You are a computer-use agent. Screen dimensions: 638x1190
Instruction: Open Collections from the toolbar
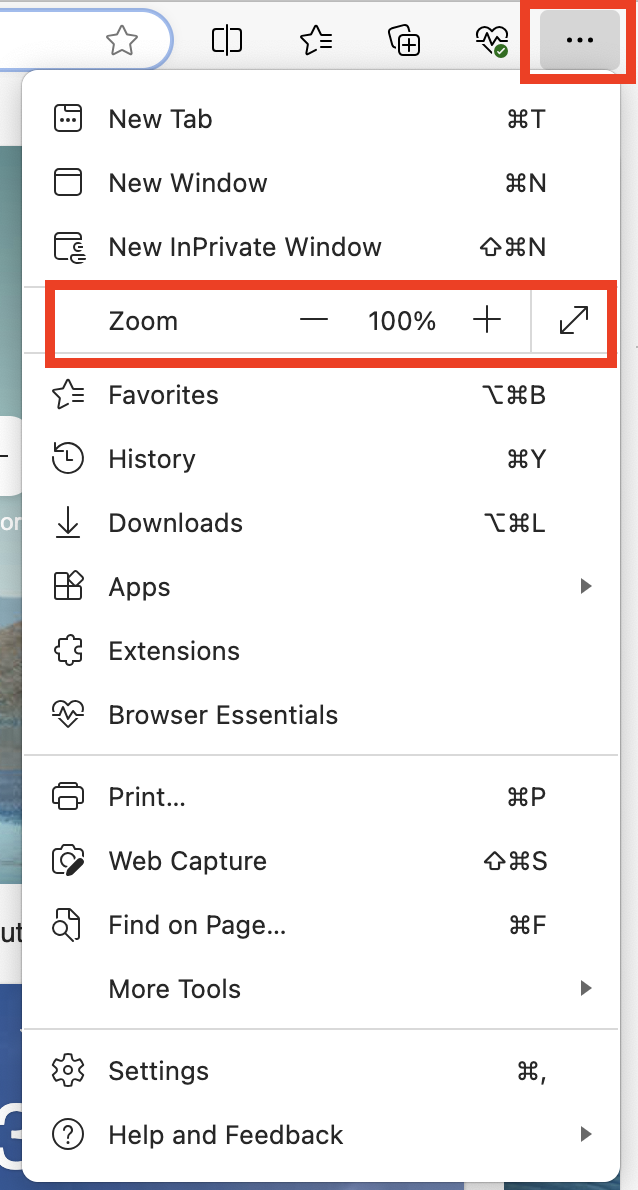tap(403, 41)
